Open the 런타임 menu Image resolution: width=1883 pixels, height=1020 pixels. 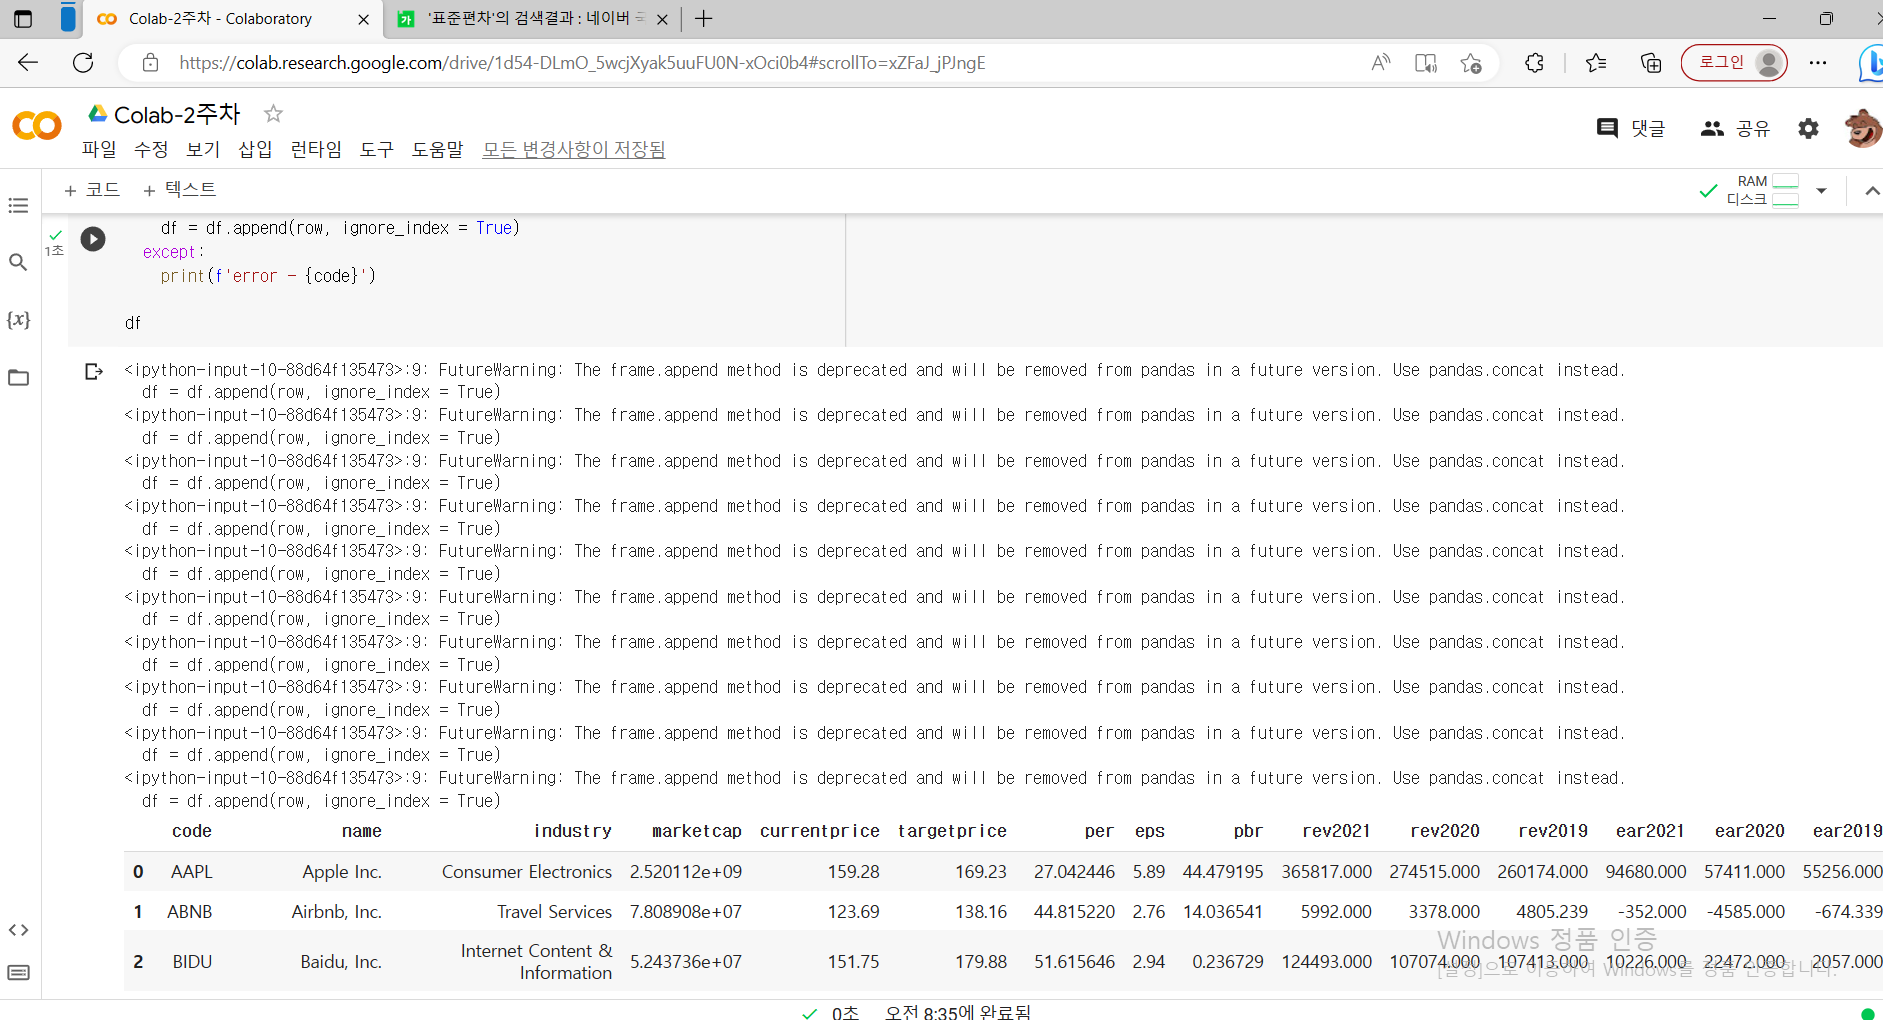point(316,149)
